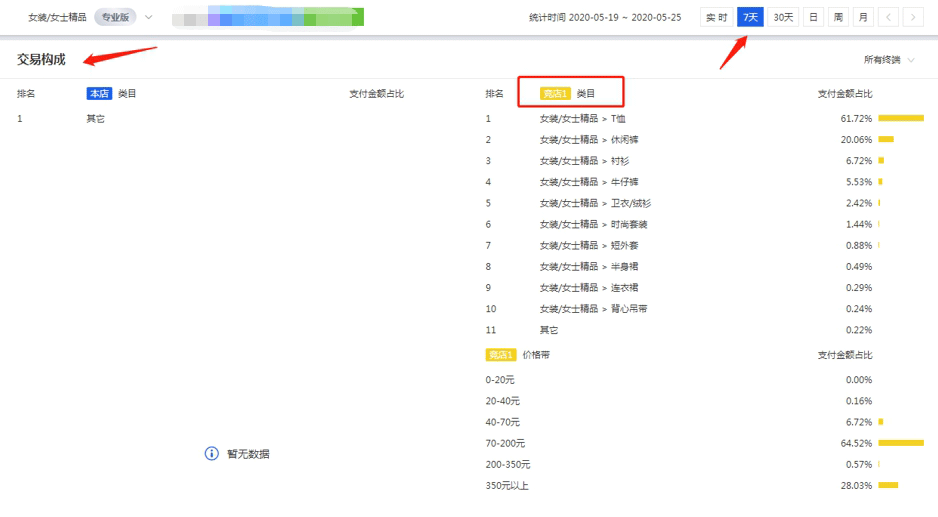The height and width of the screenshot is (517, 938).
Task: Select the 实时 real-time option
Action: (716, 17)
